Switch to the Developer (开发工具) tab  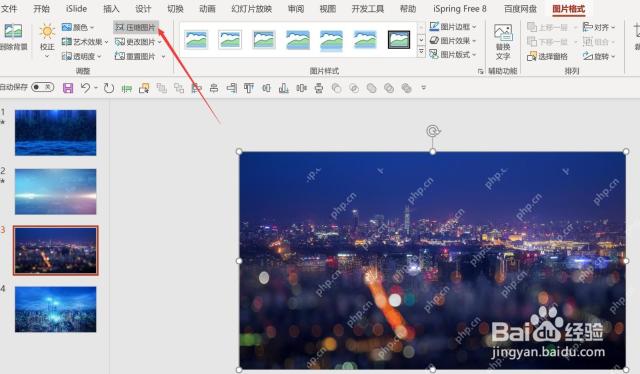[368, 9]
